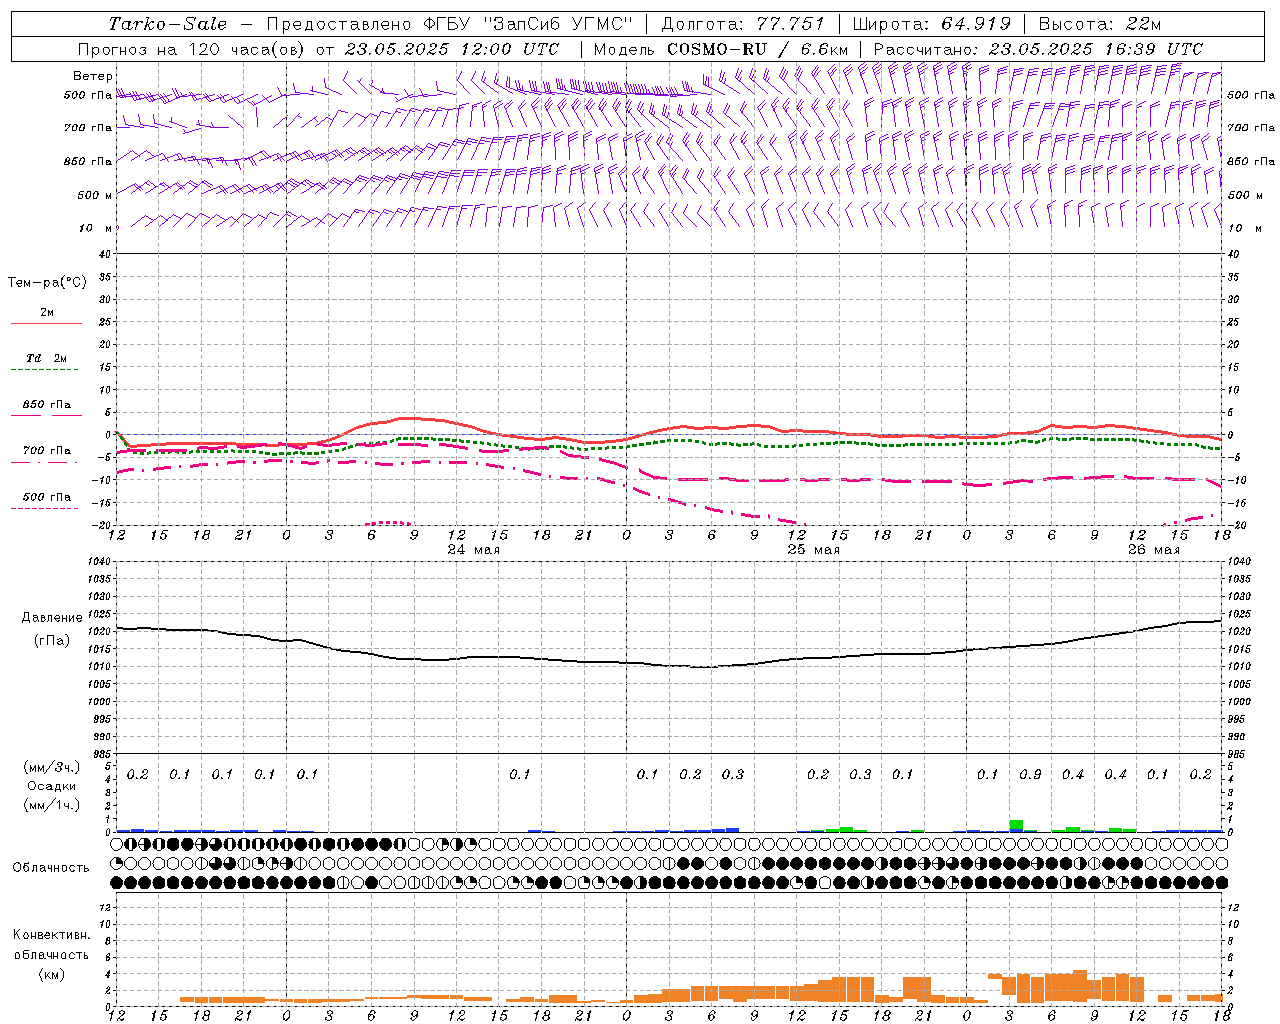Click the Долгота: 77.751 longitude value
The image size is (1280, 1024).
(x=743, y=24)
